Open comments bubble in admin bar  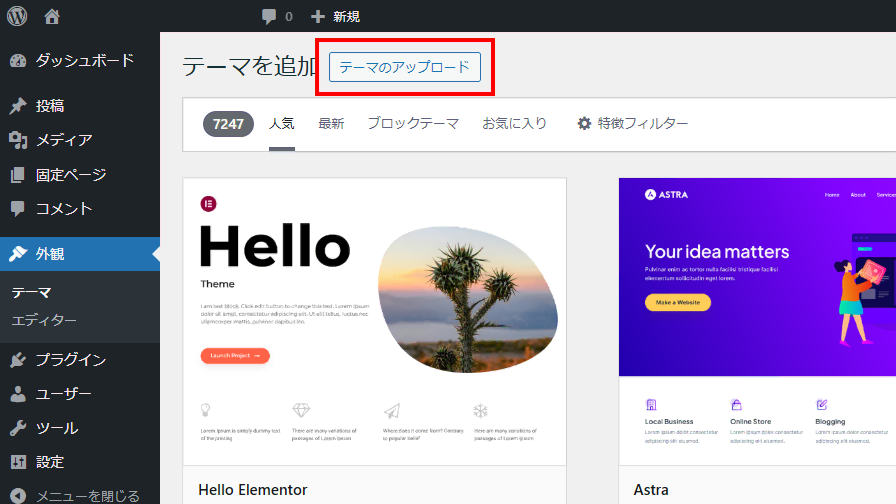tap(269, 17)
